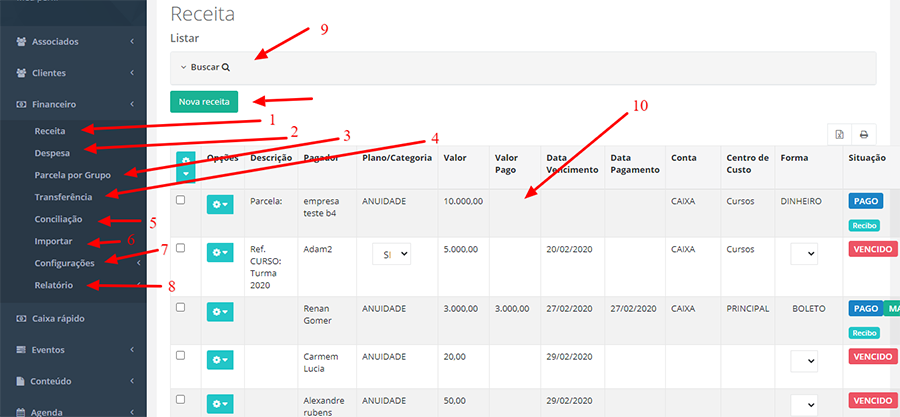Open options gear for Renan Gomer row
This screenshot has height=417, width=900.
219,312
